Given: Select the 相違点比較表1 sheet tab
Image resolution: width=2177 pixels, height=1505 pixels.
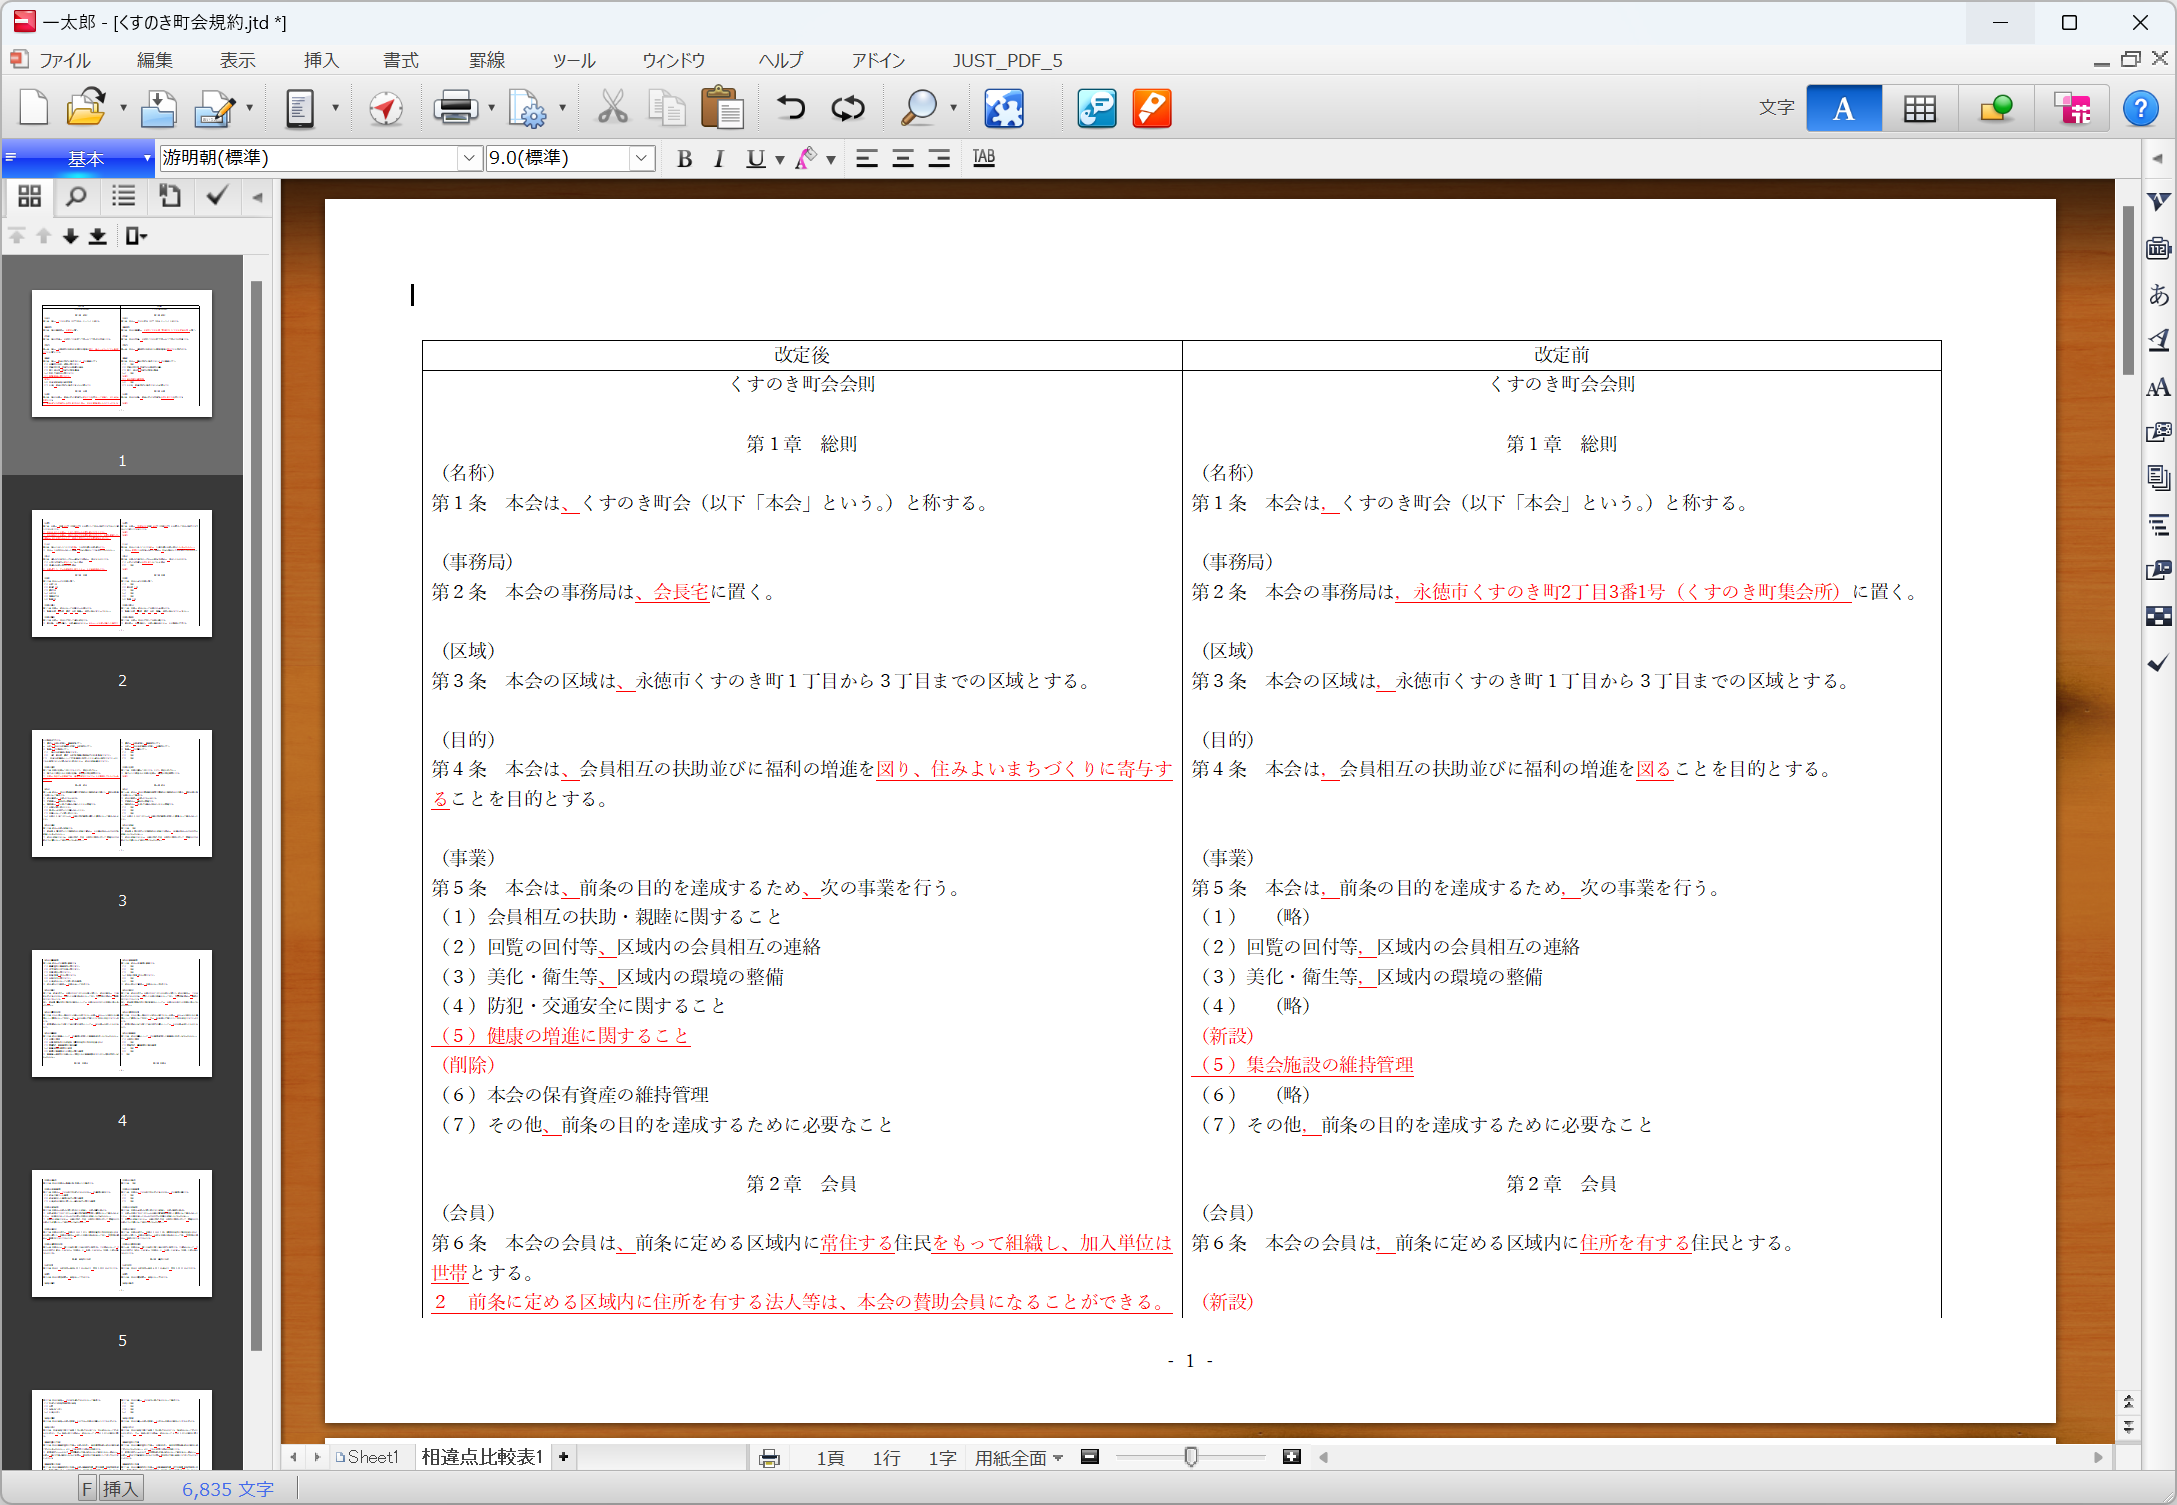Looking at the screenshot, I should click(x=482, y=1458).
